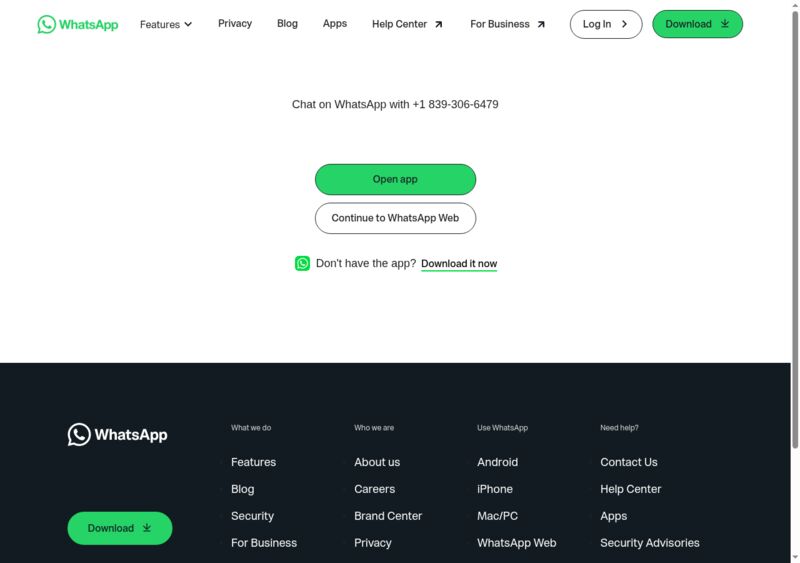Visit Security Advisories in footer
The width and height of the screenshot is (800, 563).
point(649,543)
